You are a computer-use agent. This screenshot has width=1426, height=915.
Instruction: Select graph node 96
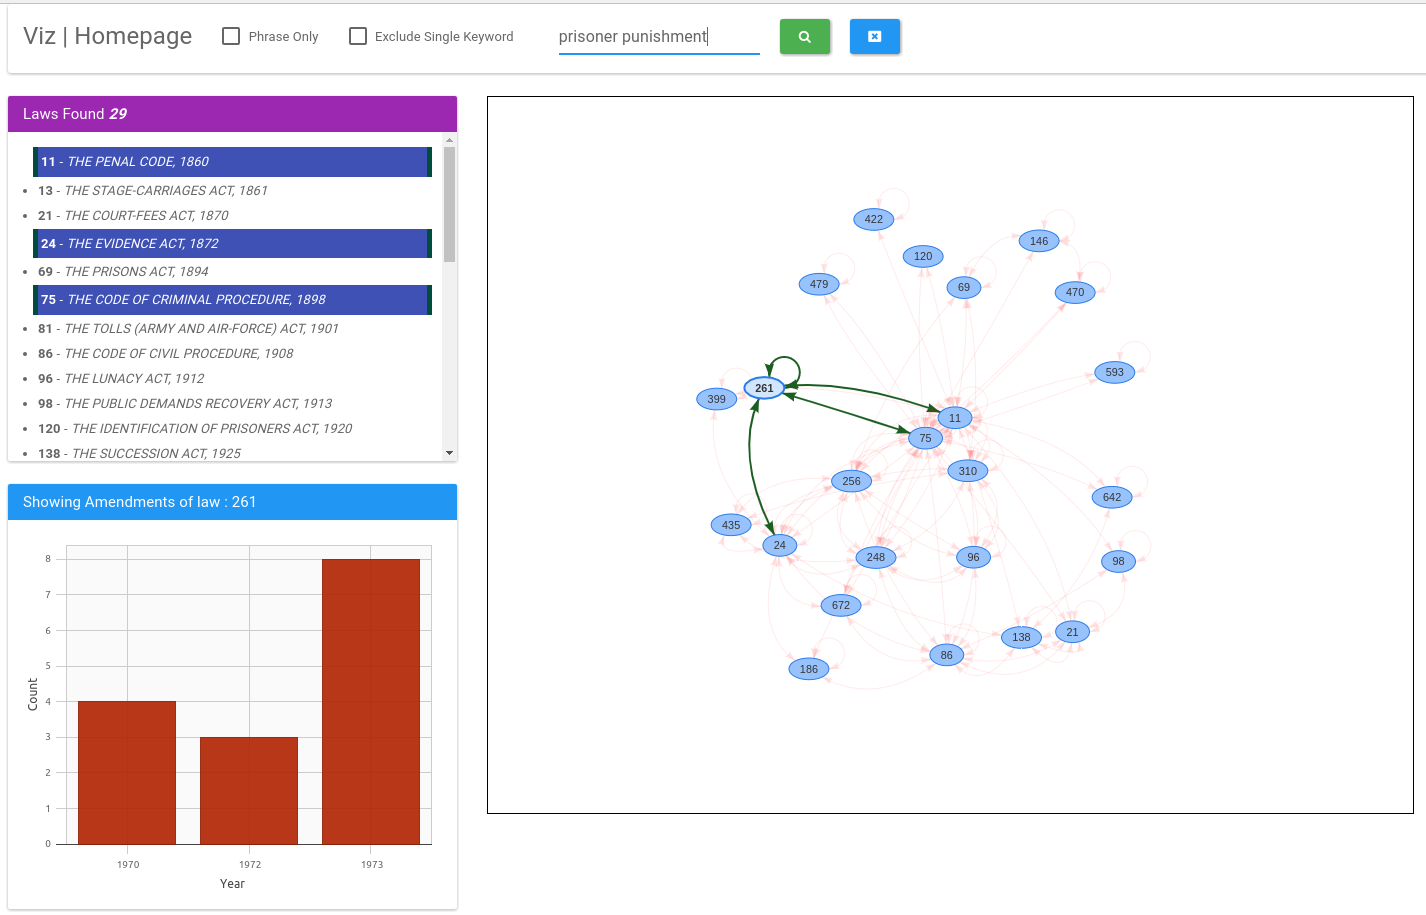[x=973, y=557]
